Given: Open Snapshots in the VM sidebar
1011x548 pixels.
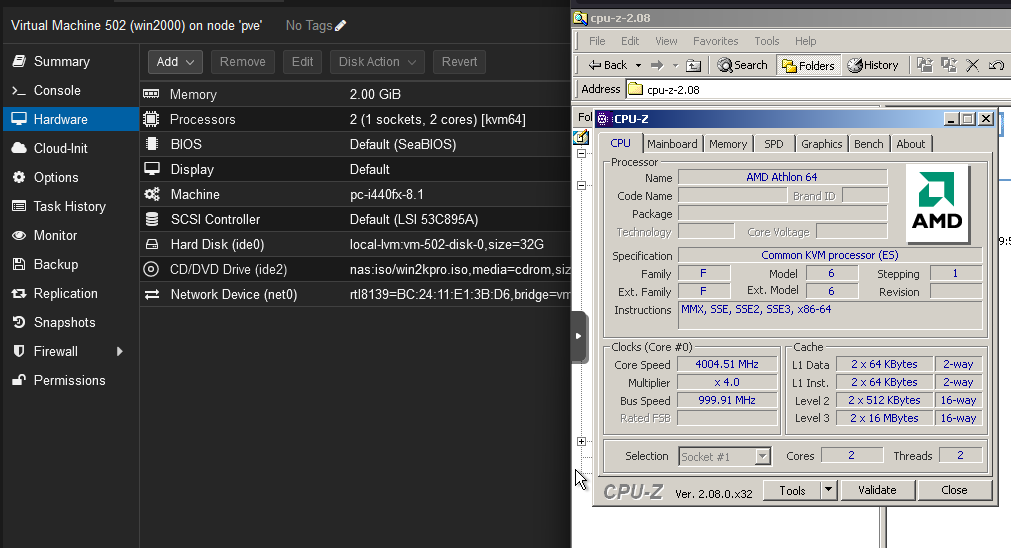Looking at the screenshot, I should coord(64,322).
